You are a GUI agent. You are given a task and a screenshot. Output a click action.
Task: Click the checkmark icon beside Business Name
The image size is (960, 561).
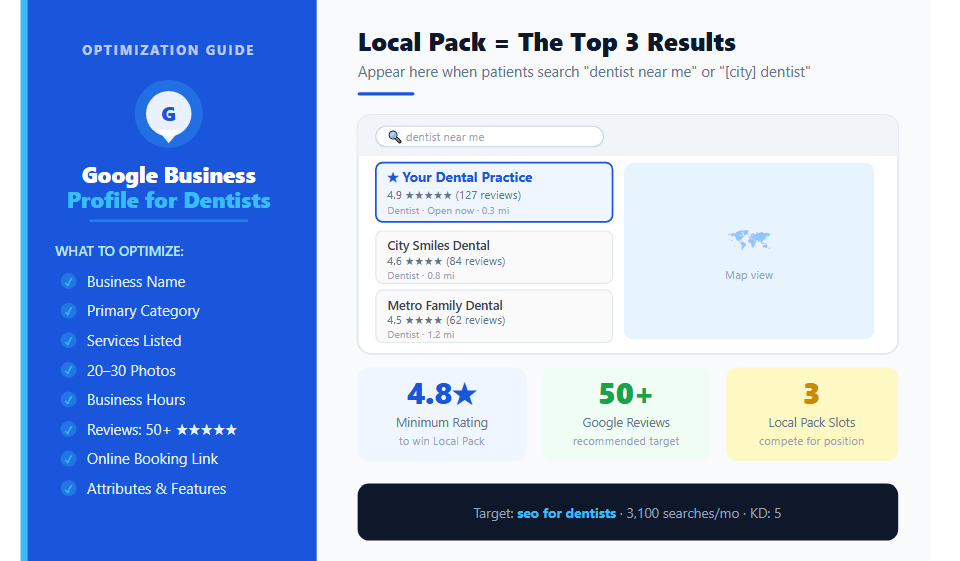(x=69, y=282)
